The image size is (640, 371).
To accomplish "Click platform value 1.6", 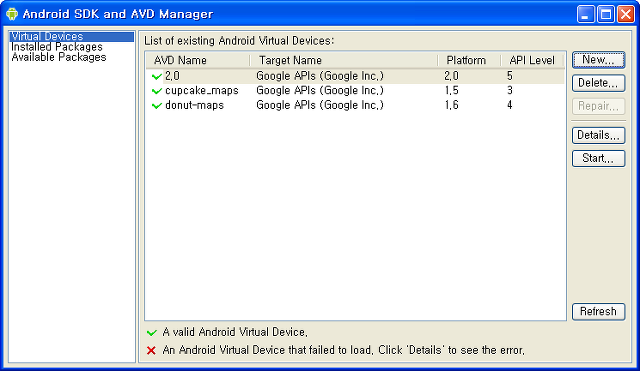I will tap(452, 105).
